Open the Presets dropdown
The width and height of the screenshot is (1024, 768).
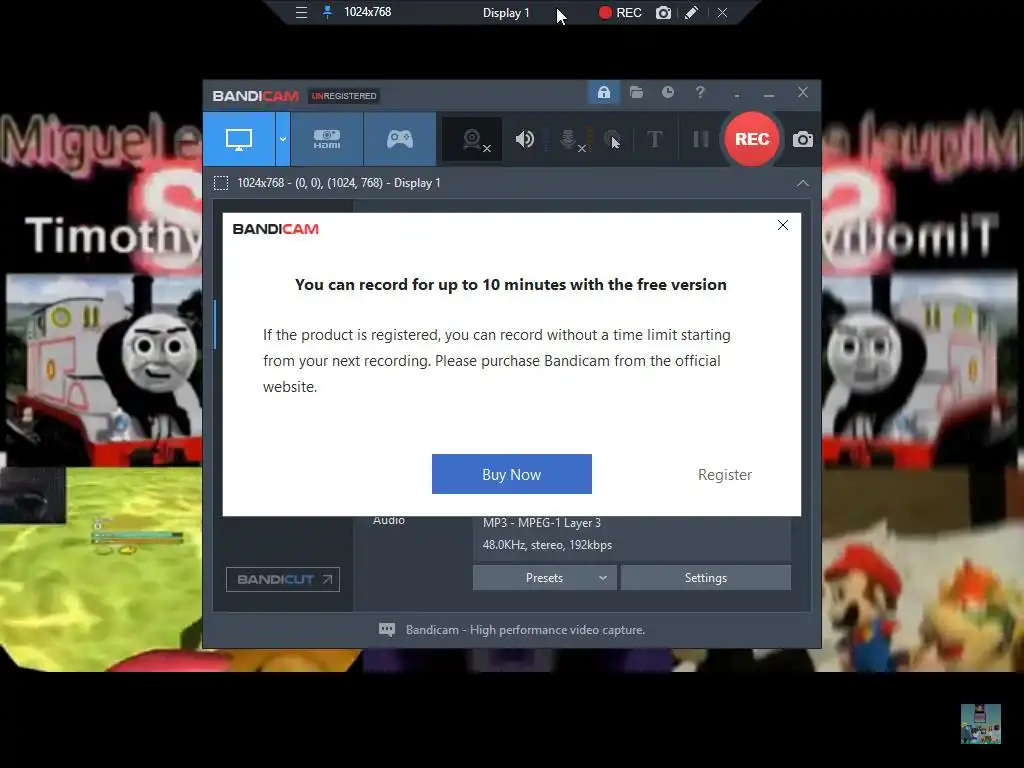click(545, 578)
